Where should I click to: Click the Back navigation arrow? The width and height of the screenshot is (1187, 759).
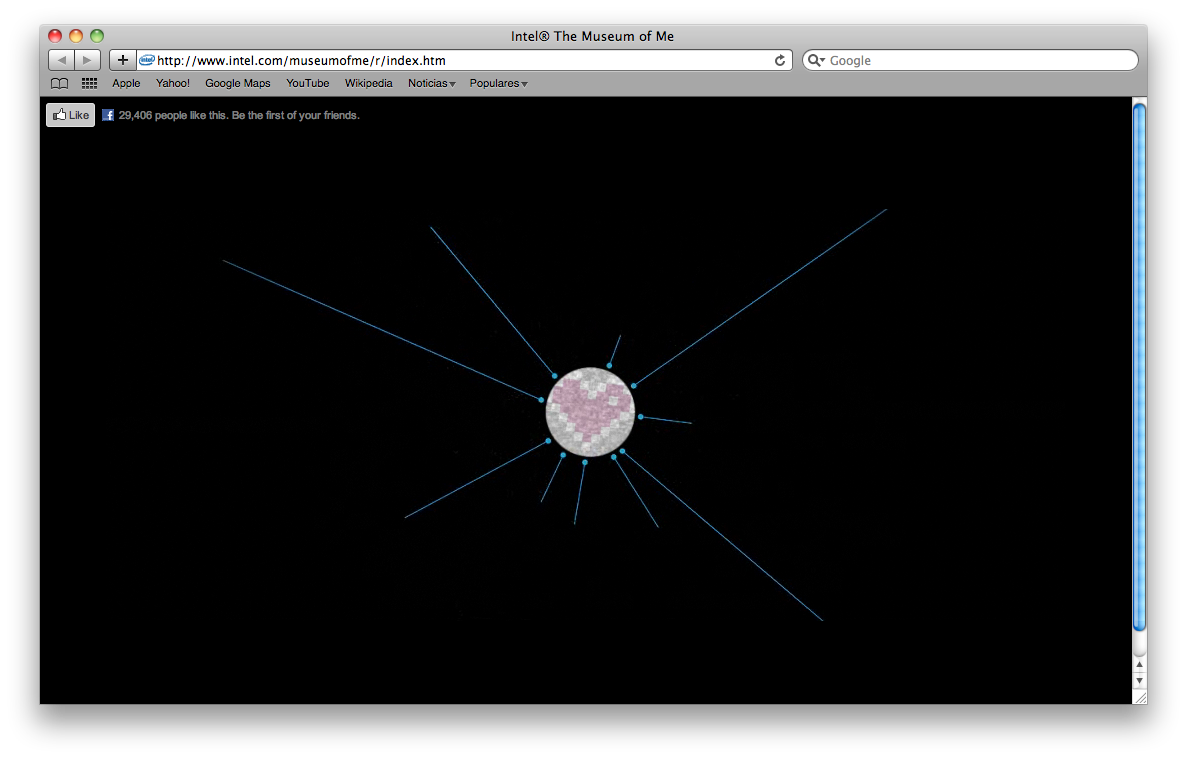pos(61,60)
